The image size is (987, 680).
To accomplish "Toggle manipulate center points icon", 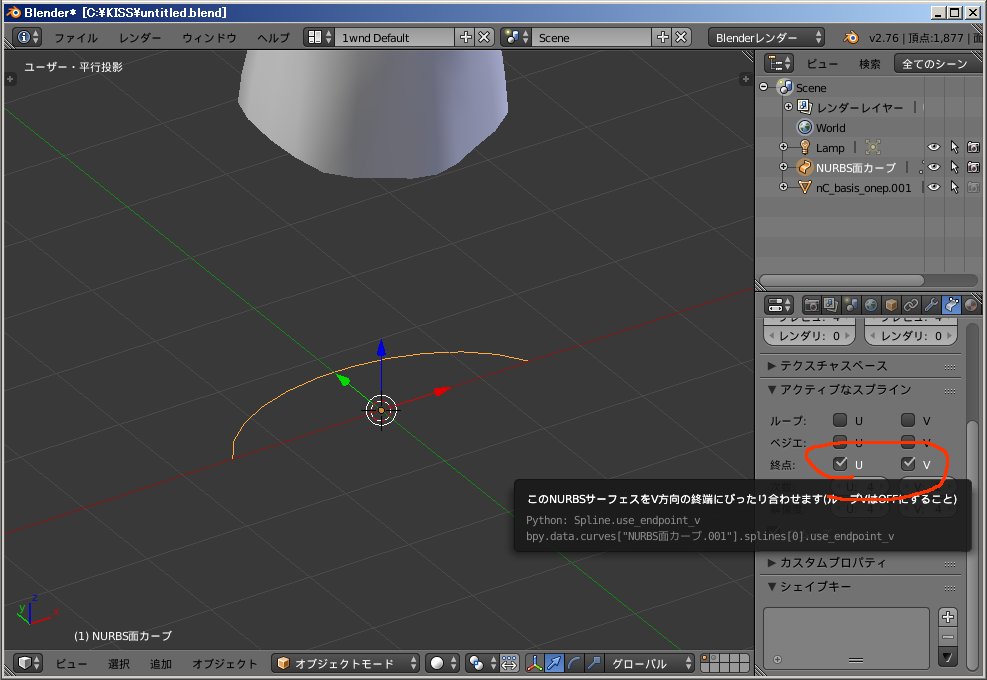I will coord(509,663).
